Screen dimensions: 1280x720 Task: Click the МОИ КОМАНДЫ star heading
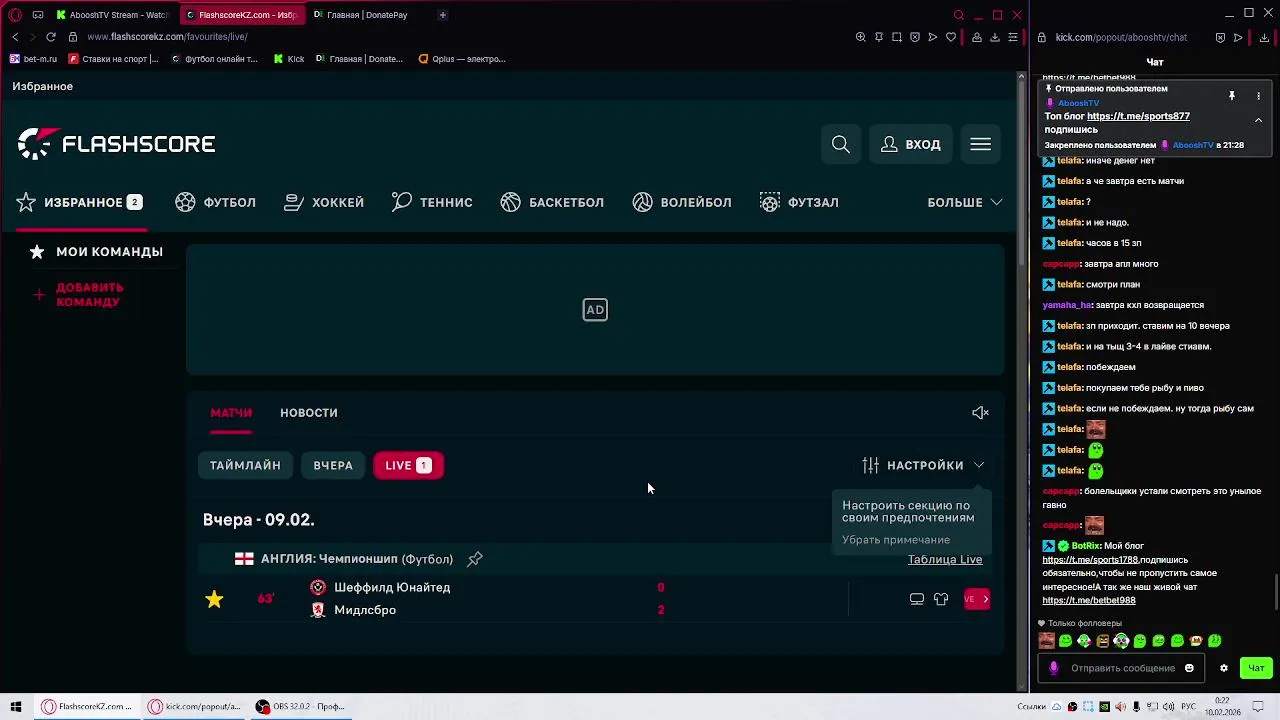click(96, 252)
